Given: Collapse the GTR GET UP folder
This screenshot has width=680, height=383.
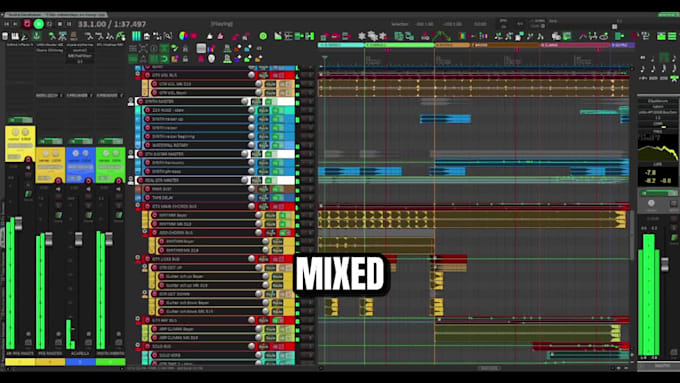Looking at the screenshot, I should click(x=145, y=267).
